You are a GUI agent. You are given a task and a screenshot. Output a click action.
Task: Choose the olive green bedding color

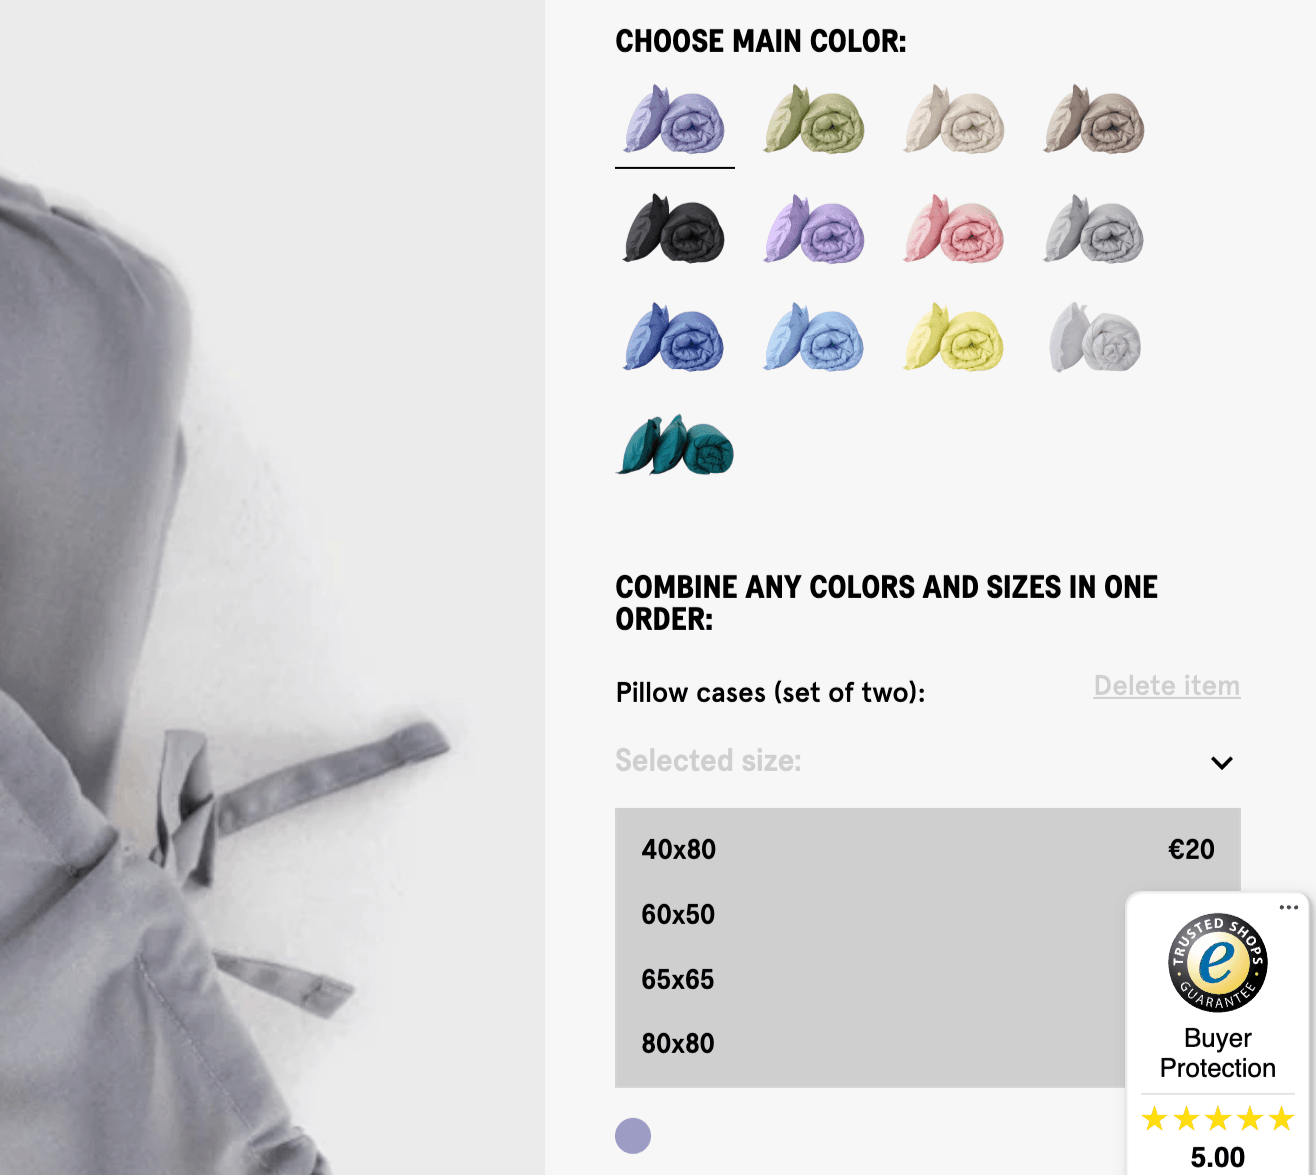[x=814, y=120]
